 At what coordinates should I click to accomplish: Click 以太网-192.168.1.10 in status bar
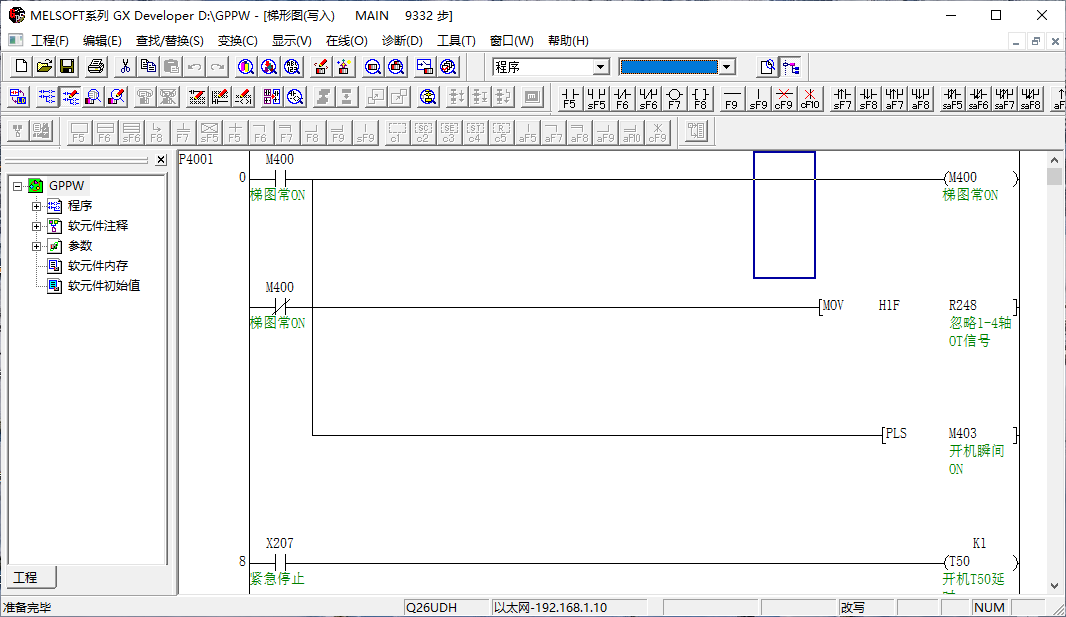[550, 607]
